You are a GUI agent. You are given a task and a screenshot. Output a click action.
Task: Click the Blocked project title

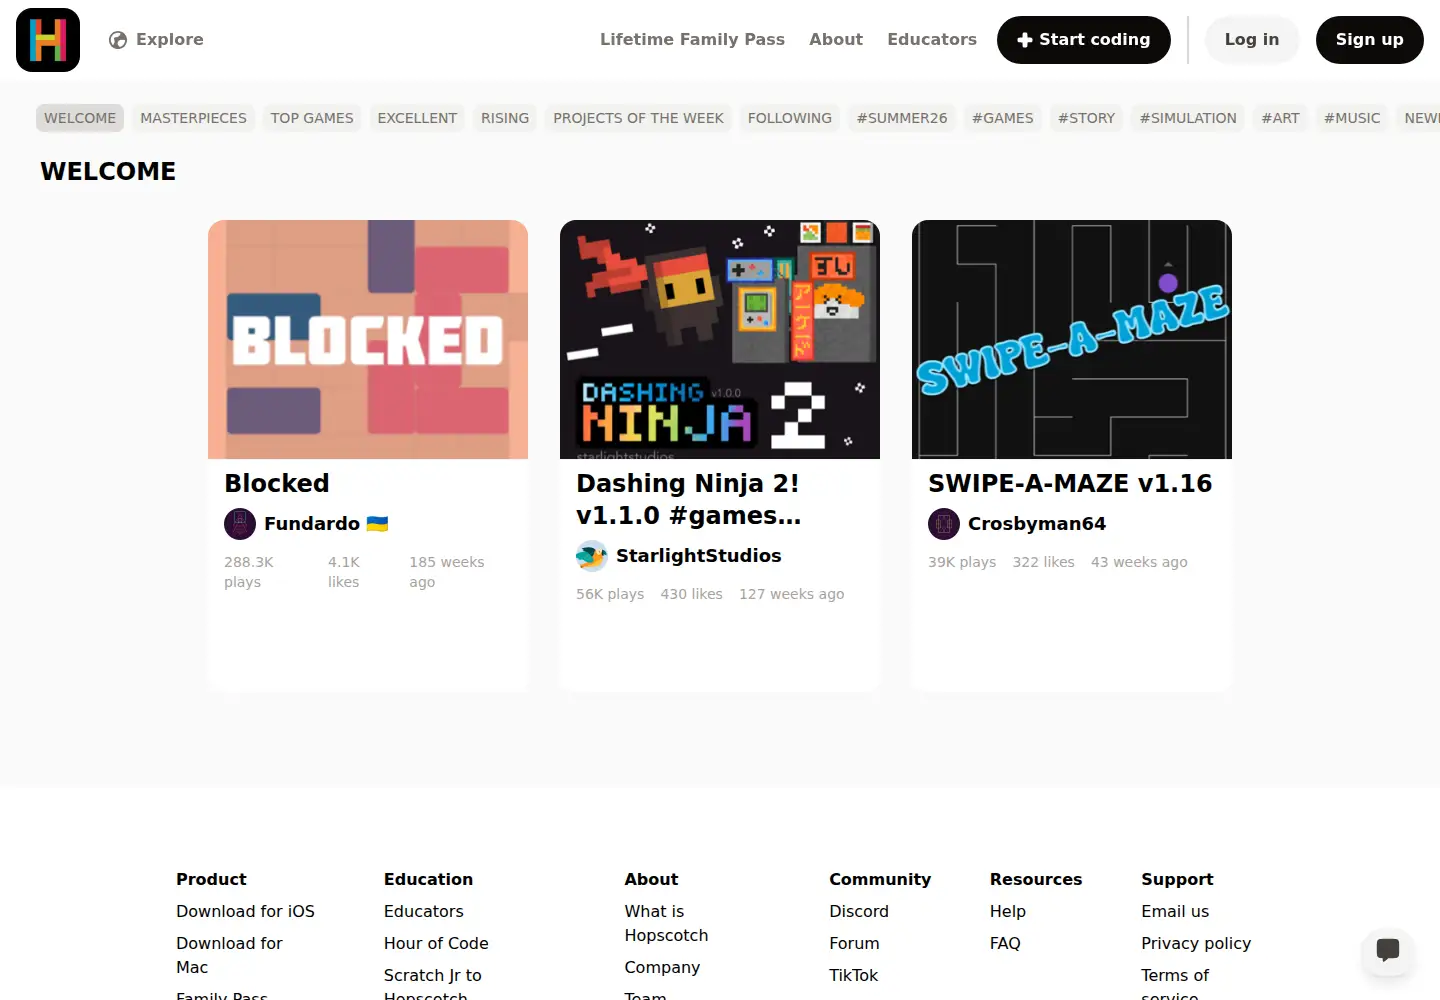tap(277, 483)
